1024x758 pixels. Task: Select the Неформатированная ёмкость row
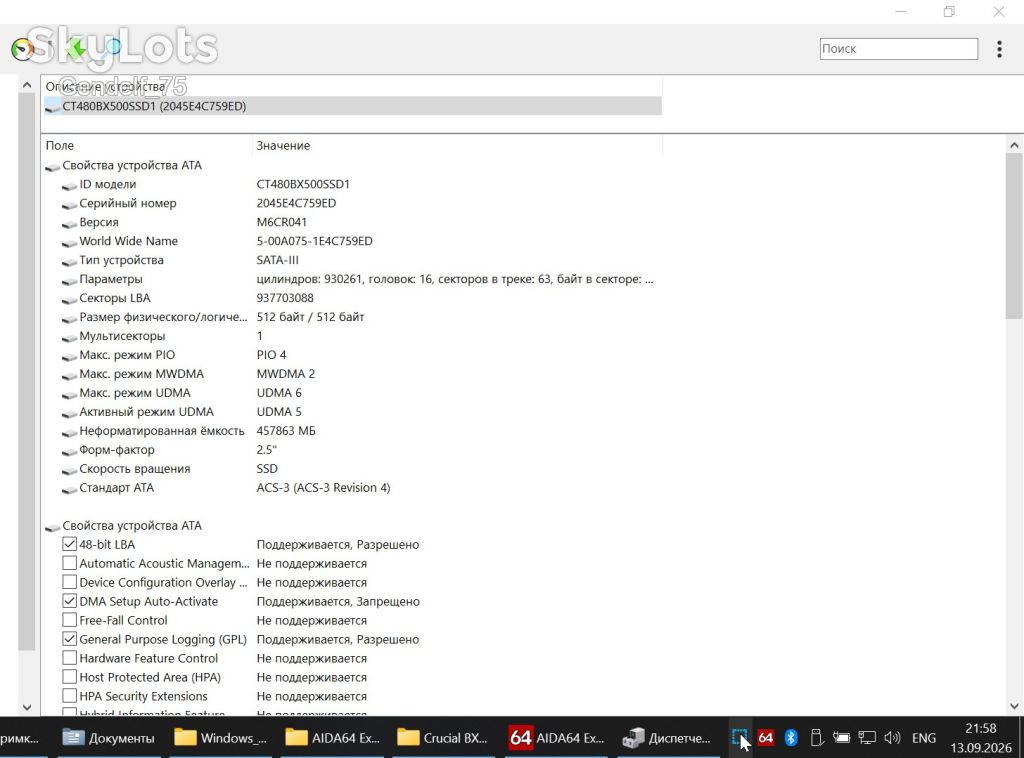[352, 430]
